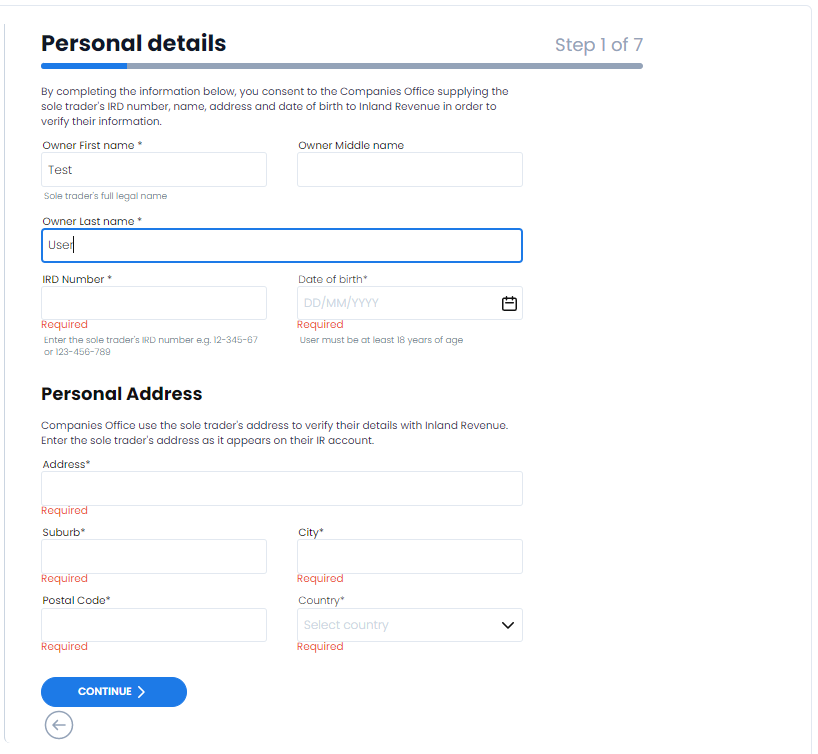The height and width of the screenshot is (754, 818).
Task: Click the IRD Number input box
Action: (x=154, y=303)
